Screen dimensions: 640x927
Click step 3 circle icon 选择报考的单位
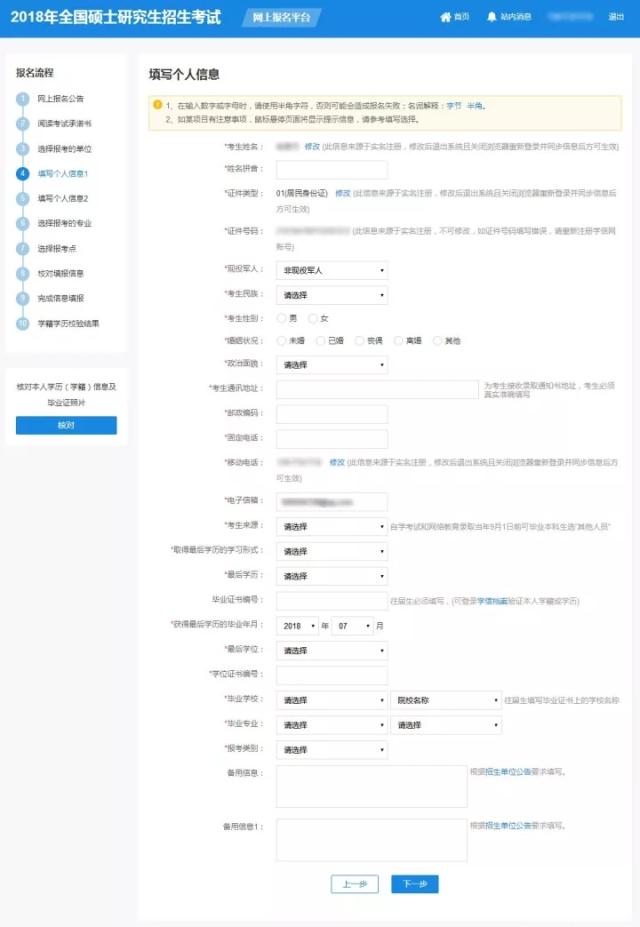tap(23, 149)
